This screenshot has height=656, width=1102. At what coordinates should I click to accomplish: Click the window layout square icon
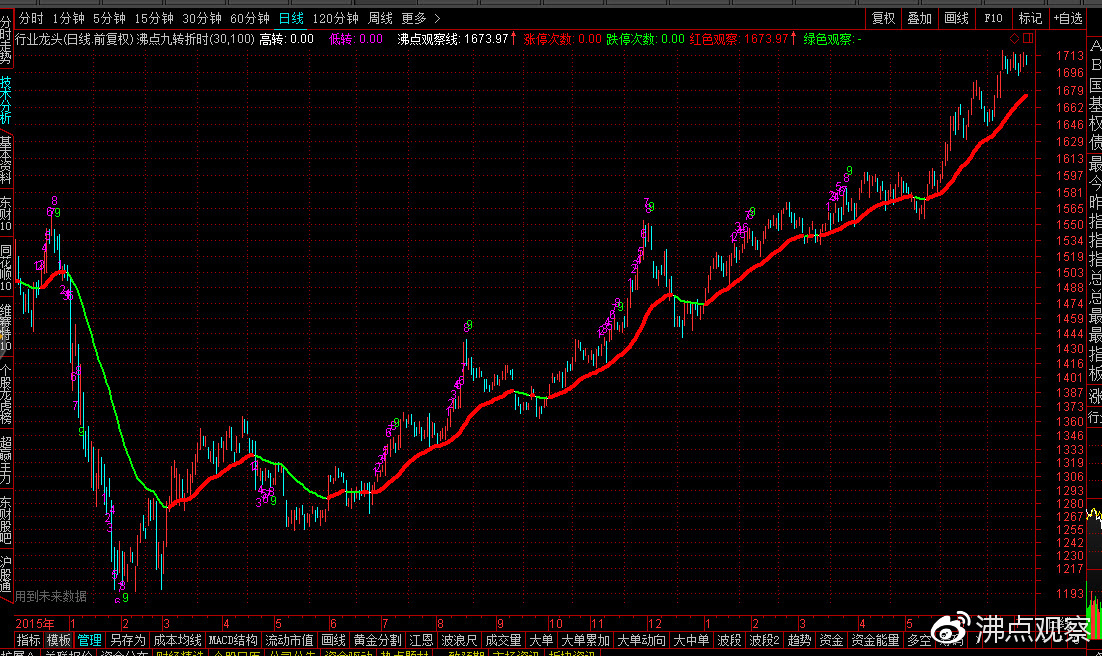pyautogui.click(x=1028, y=39)
